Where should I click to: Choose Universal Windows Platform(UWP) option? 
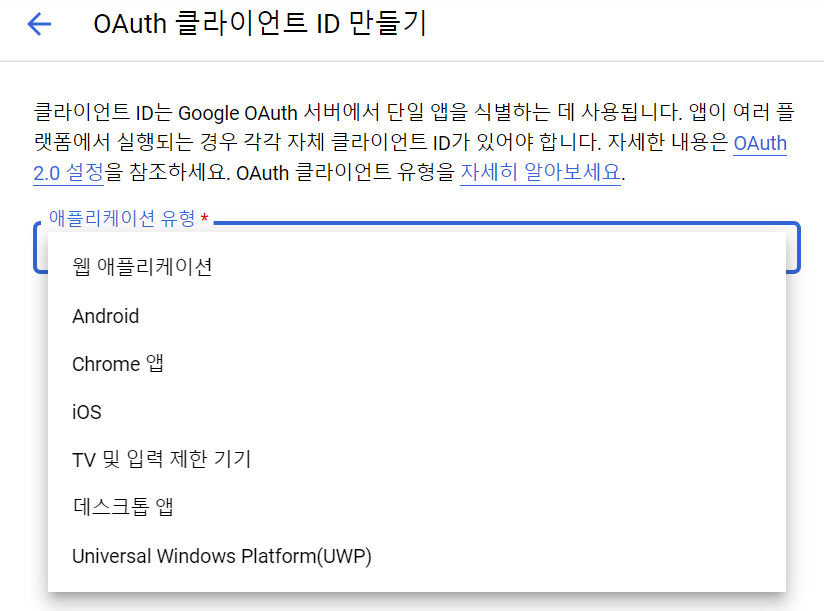[417, 556]
